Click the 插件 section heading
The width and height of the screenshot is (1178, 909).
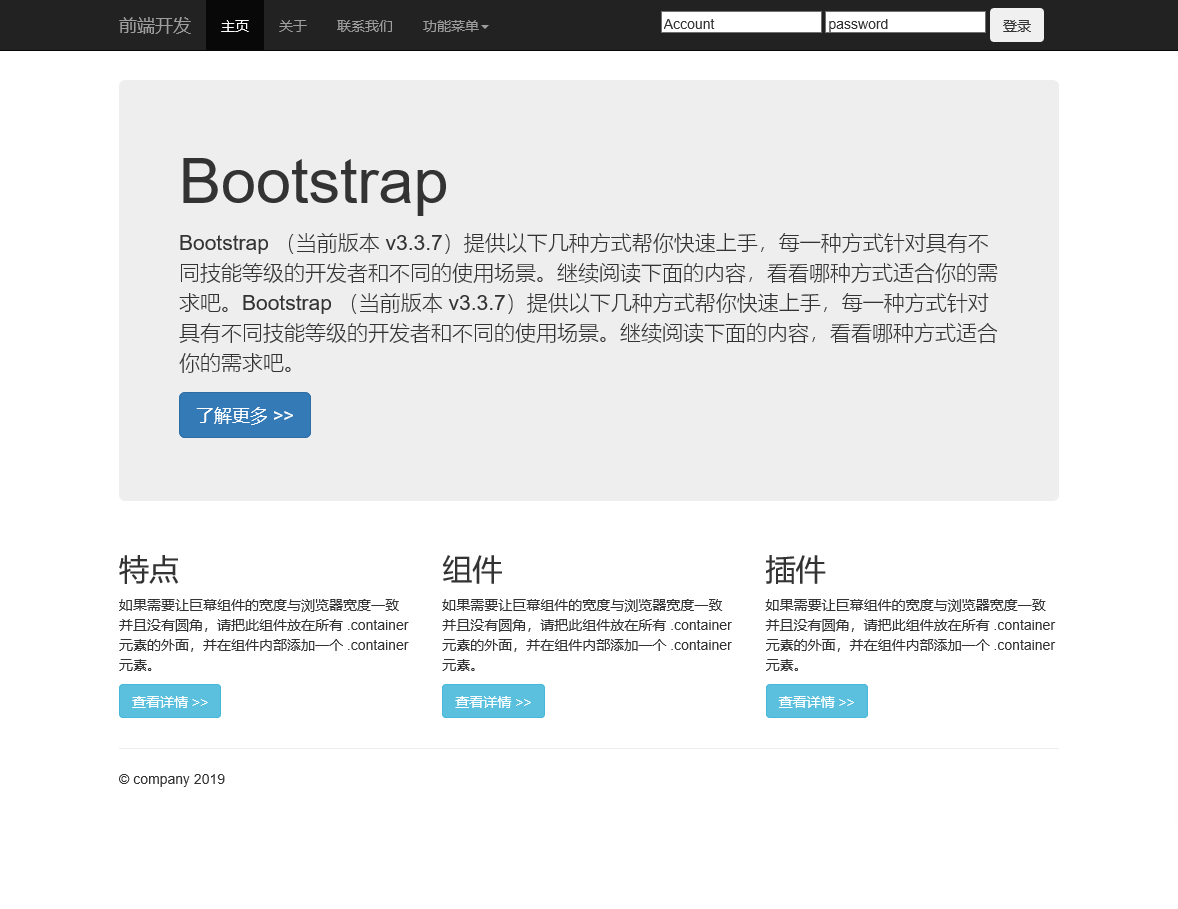796,569
